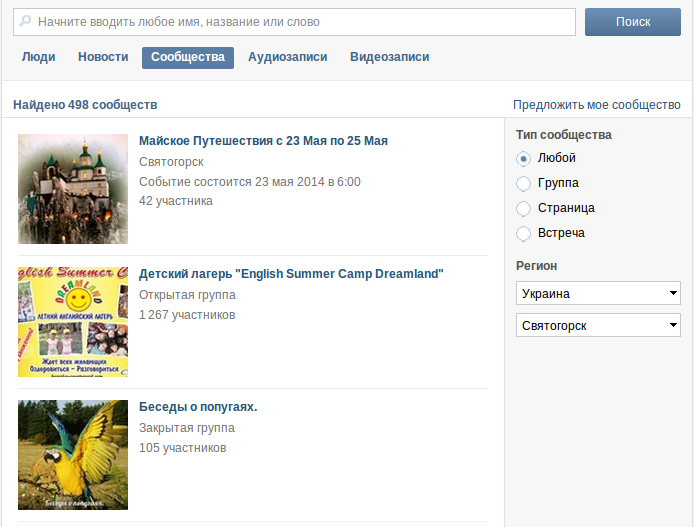Select the Группа radio button
698x527 pixels.
[524, 183]
